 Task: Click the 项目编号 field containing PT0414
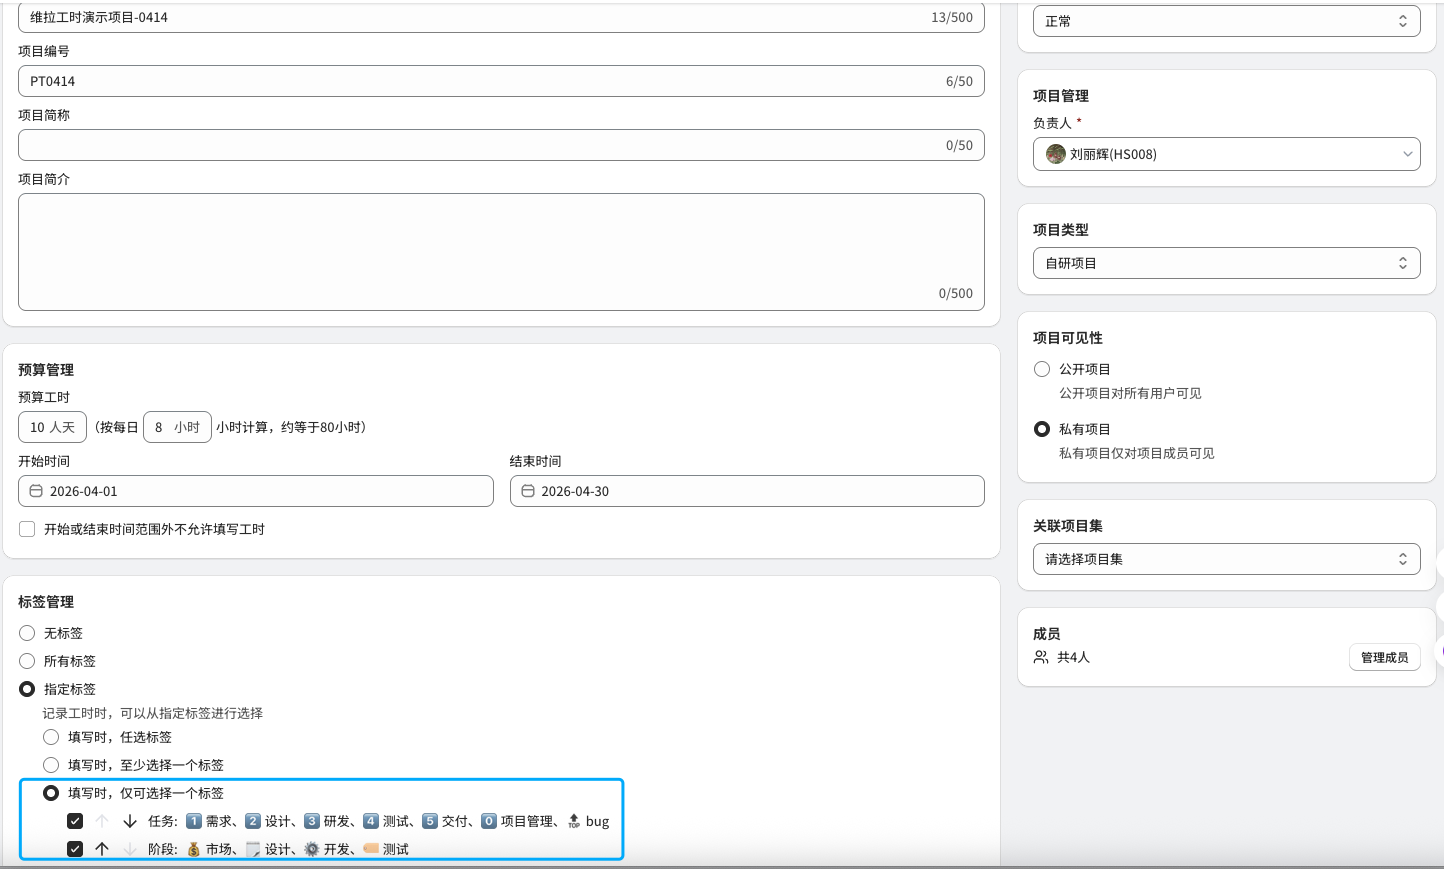(x=501, y=81)
